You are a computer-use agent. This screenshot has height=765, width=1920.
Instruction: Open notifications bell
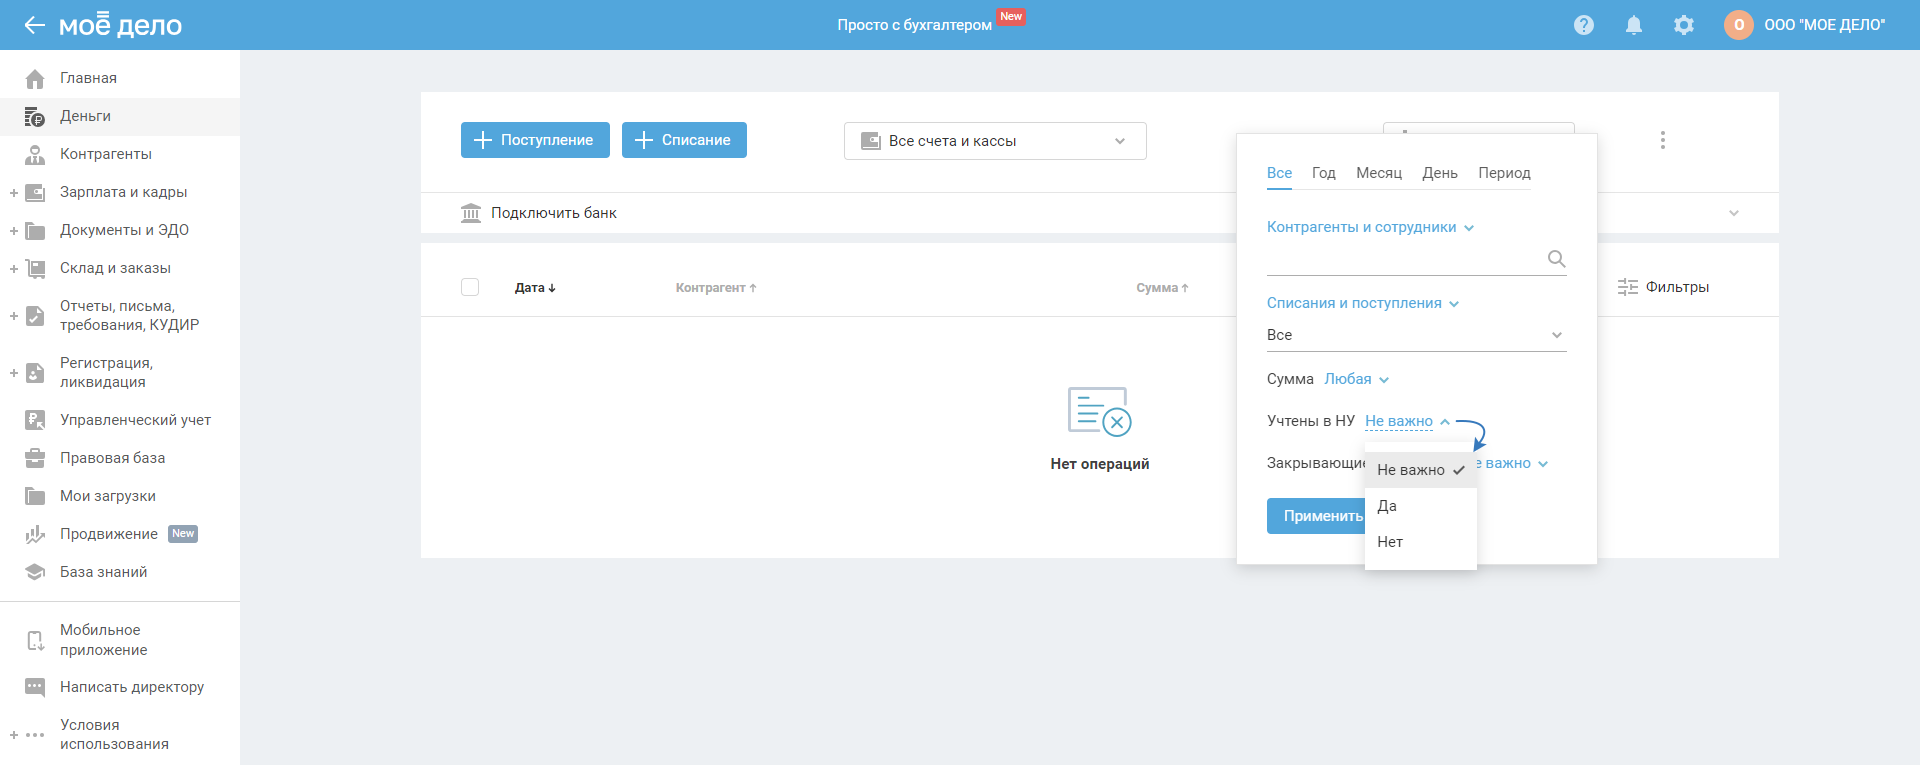[1634, 25]
